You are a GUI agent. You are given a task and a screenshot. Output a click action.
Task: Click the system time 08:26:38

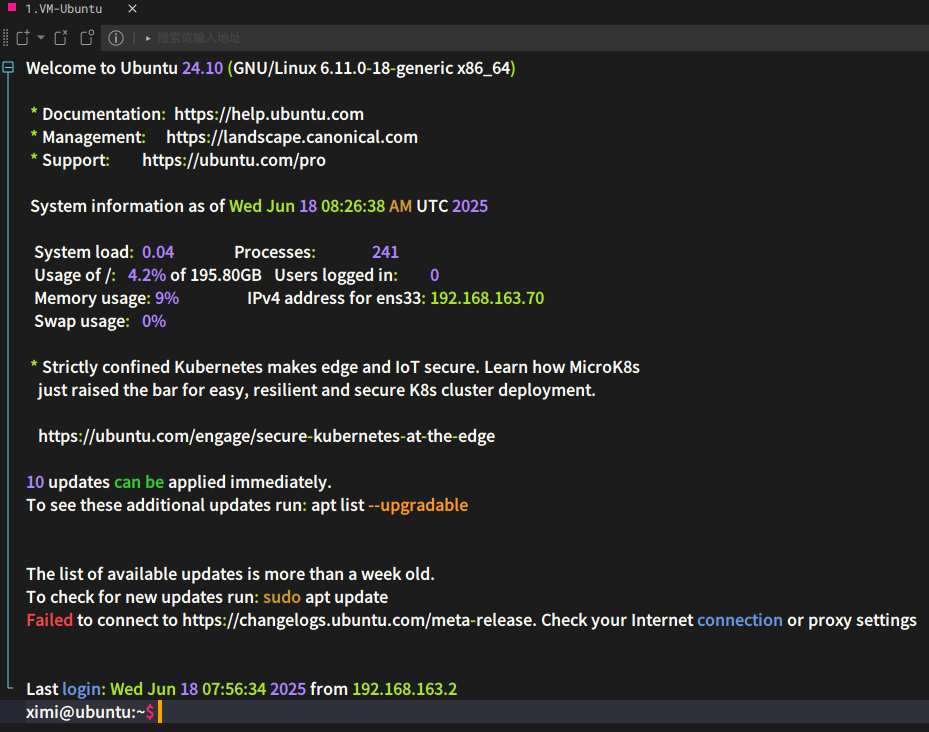coord(353,206)
